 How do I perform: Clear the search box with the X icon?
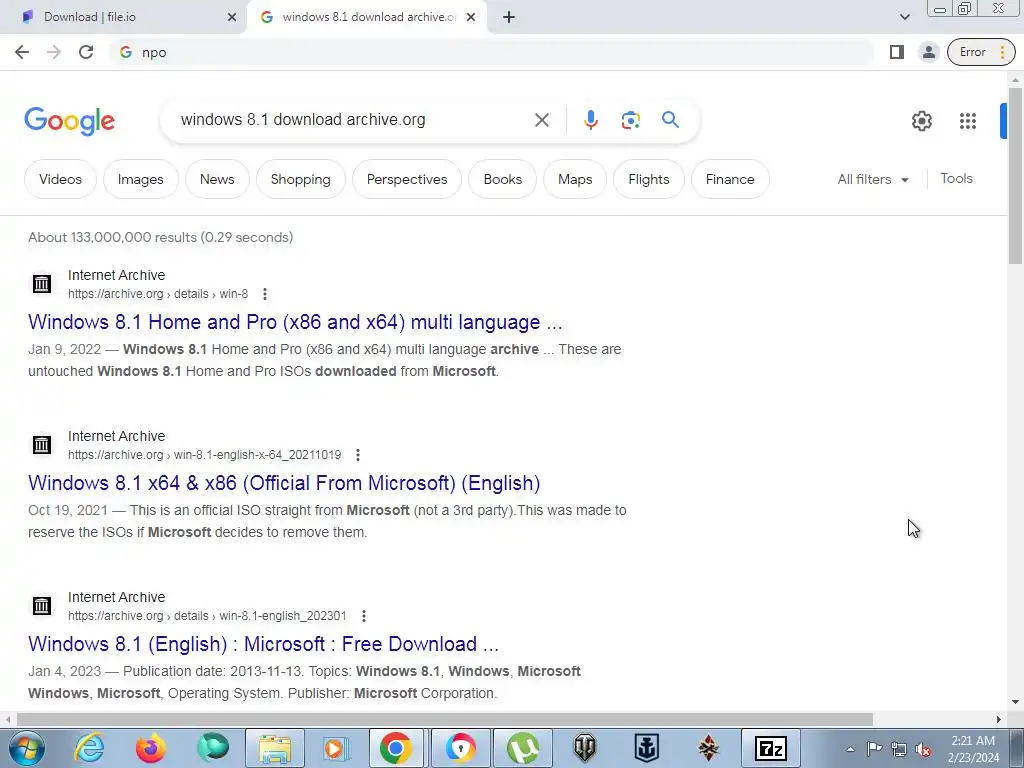point(541,120)
